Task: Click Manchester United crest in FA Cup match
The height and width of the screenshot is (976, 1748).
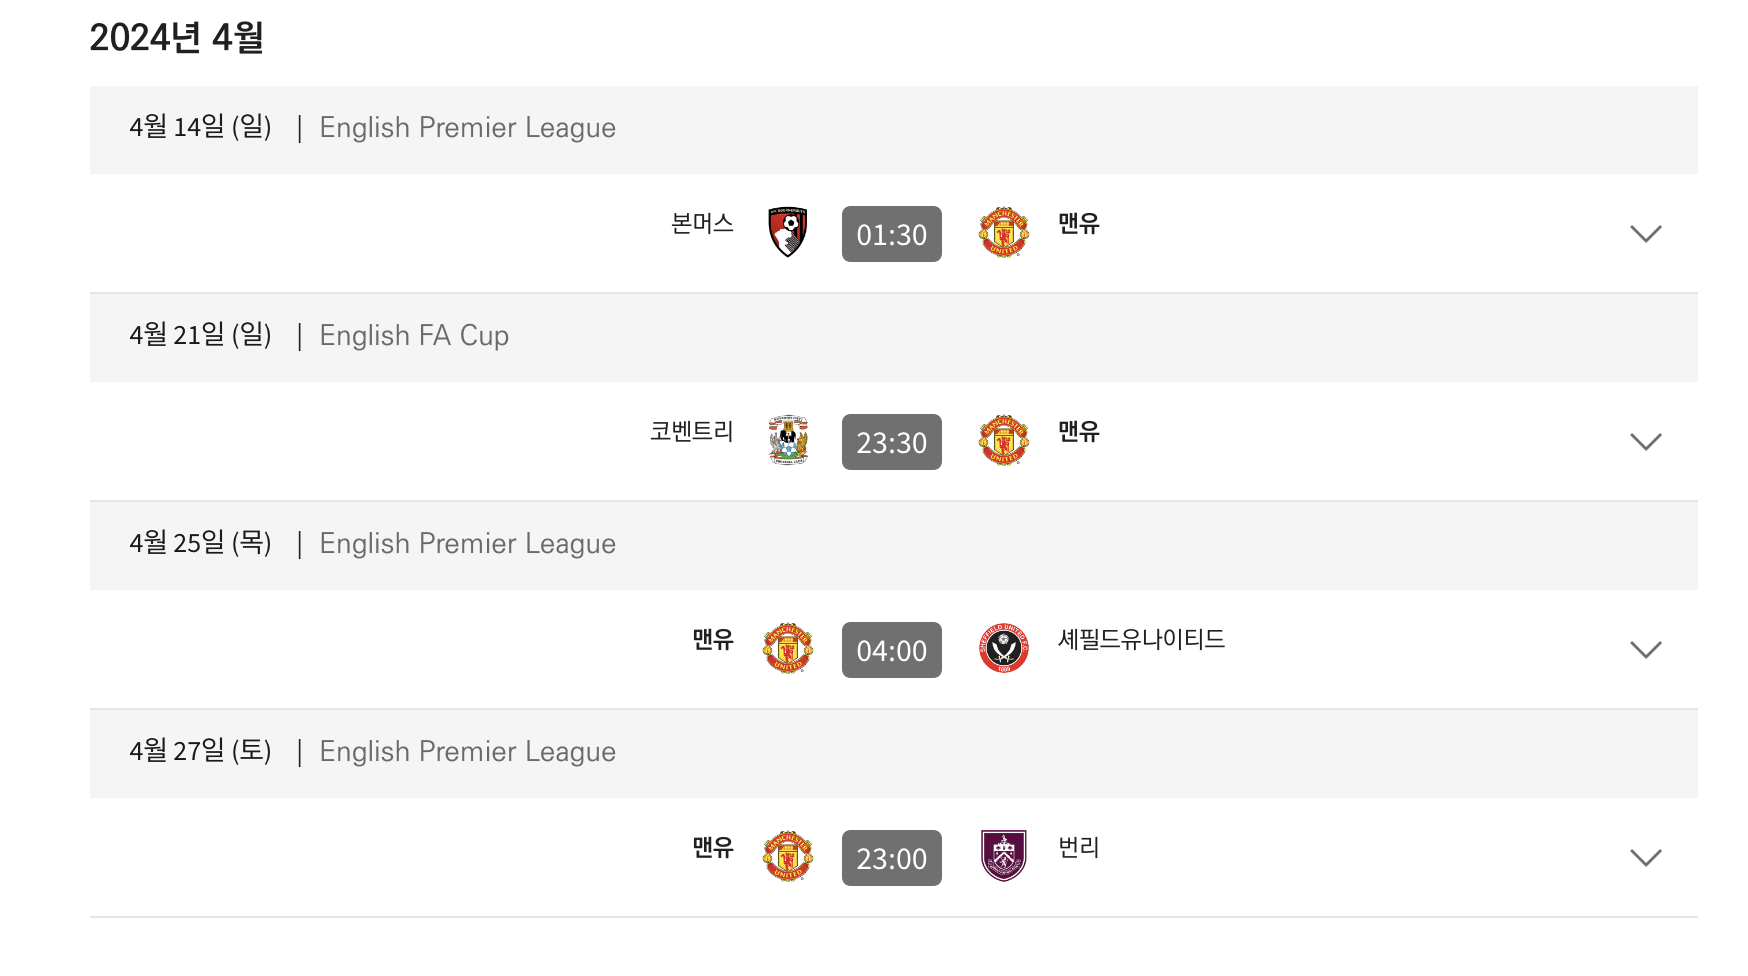Action: tap(1004, 441)
